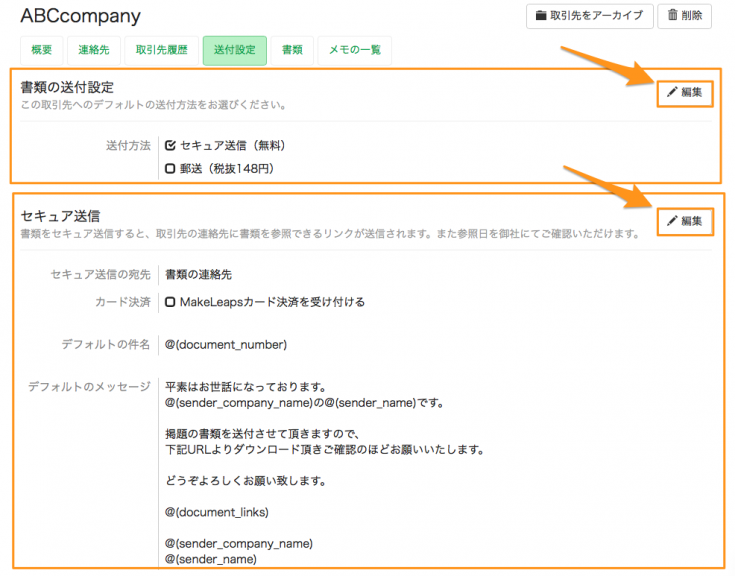Enable the 郵送（税抜148円） checkbox
The width and height of the screenshot is (735, 576).
171,169
